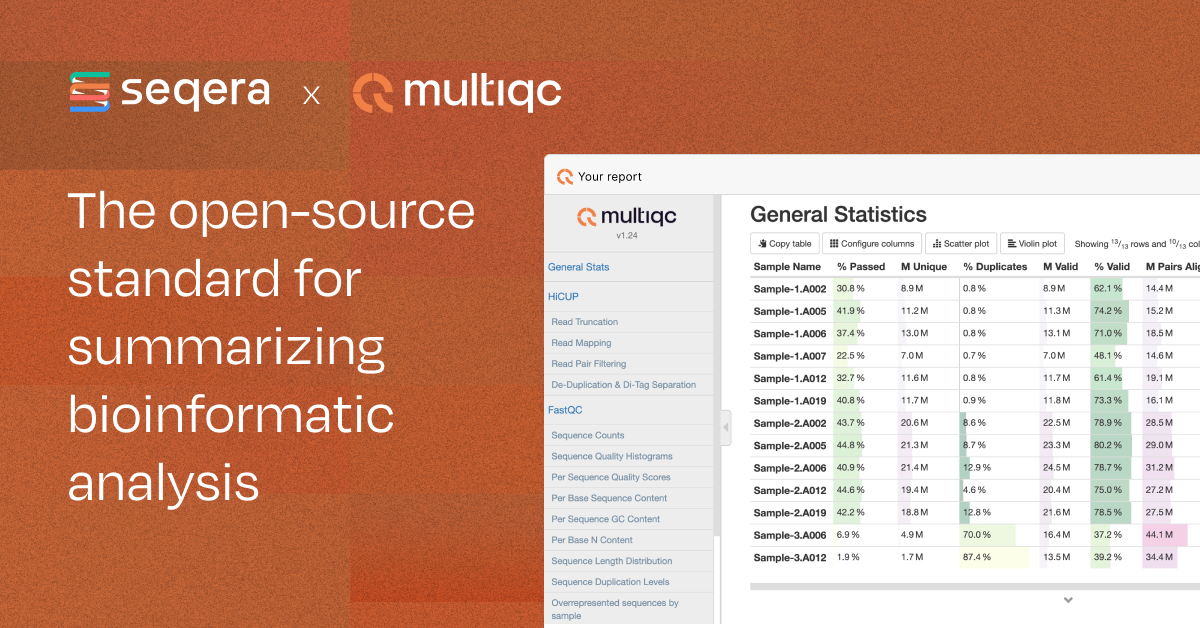Sort by M Valid column header
The image size is (1200, 628).
pos(1061,267)
